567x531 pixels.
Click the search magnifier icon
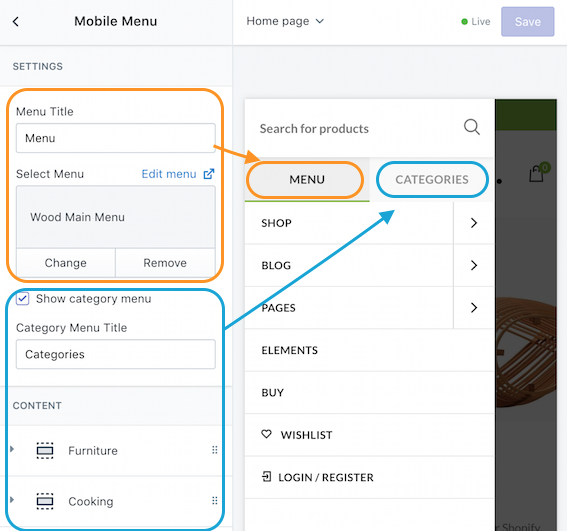point(472,127)
